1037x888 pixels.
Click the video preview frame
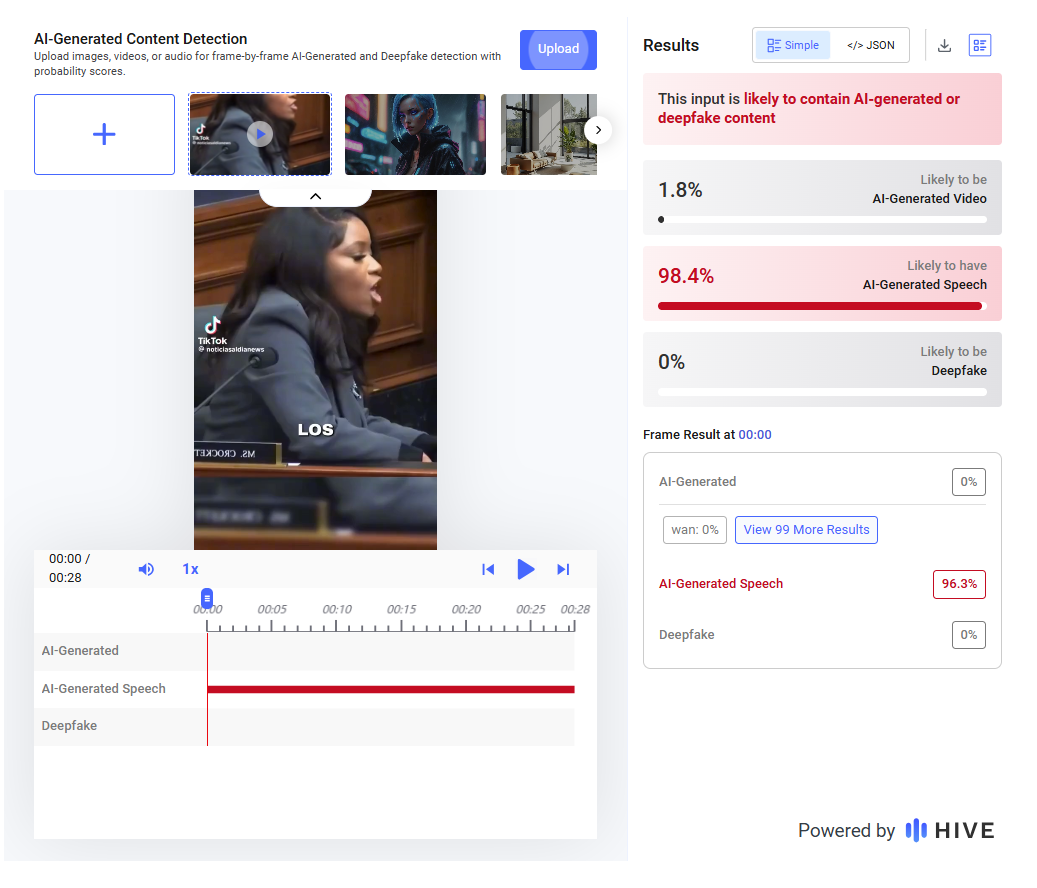[315, 370]
